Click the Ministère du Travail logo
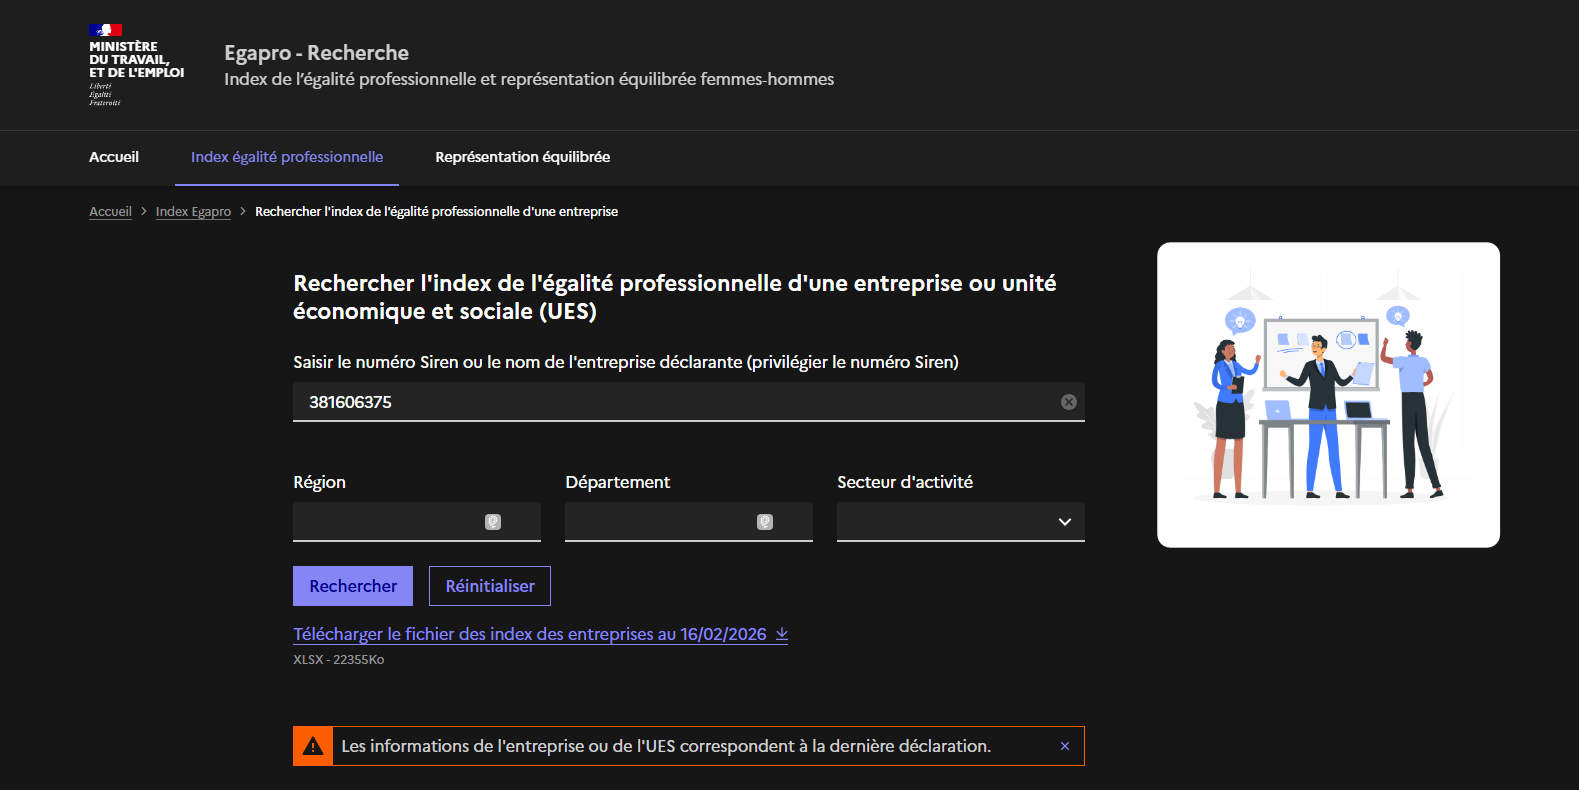1579x790 pixels. click(136, 64)
